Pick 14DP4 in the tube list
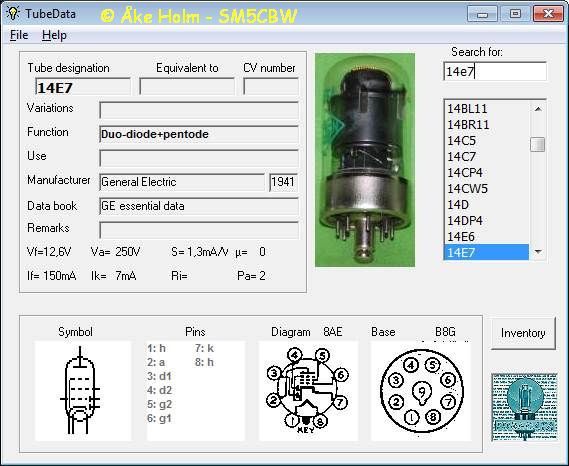Screen dimensions: 569x466 [486, 220]
